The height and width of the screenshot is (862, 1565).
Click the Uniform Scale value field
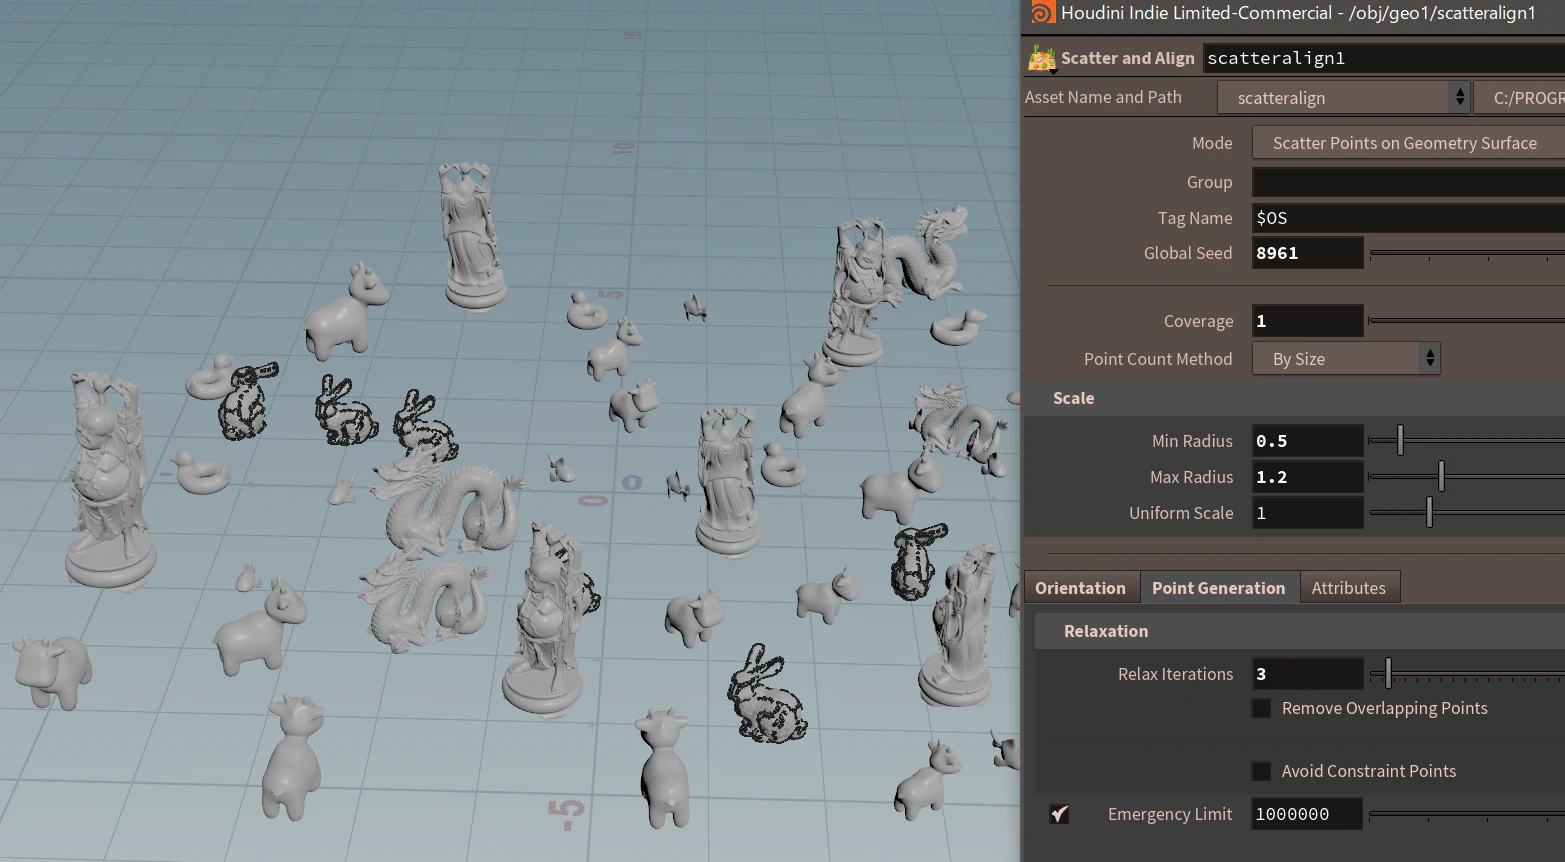click(x=1307, y=513)
